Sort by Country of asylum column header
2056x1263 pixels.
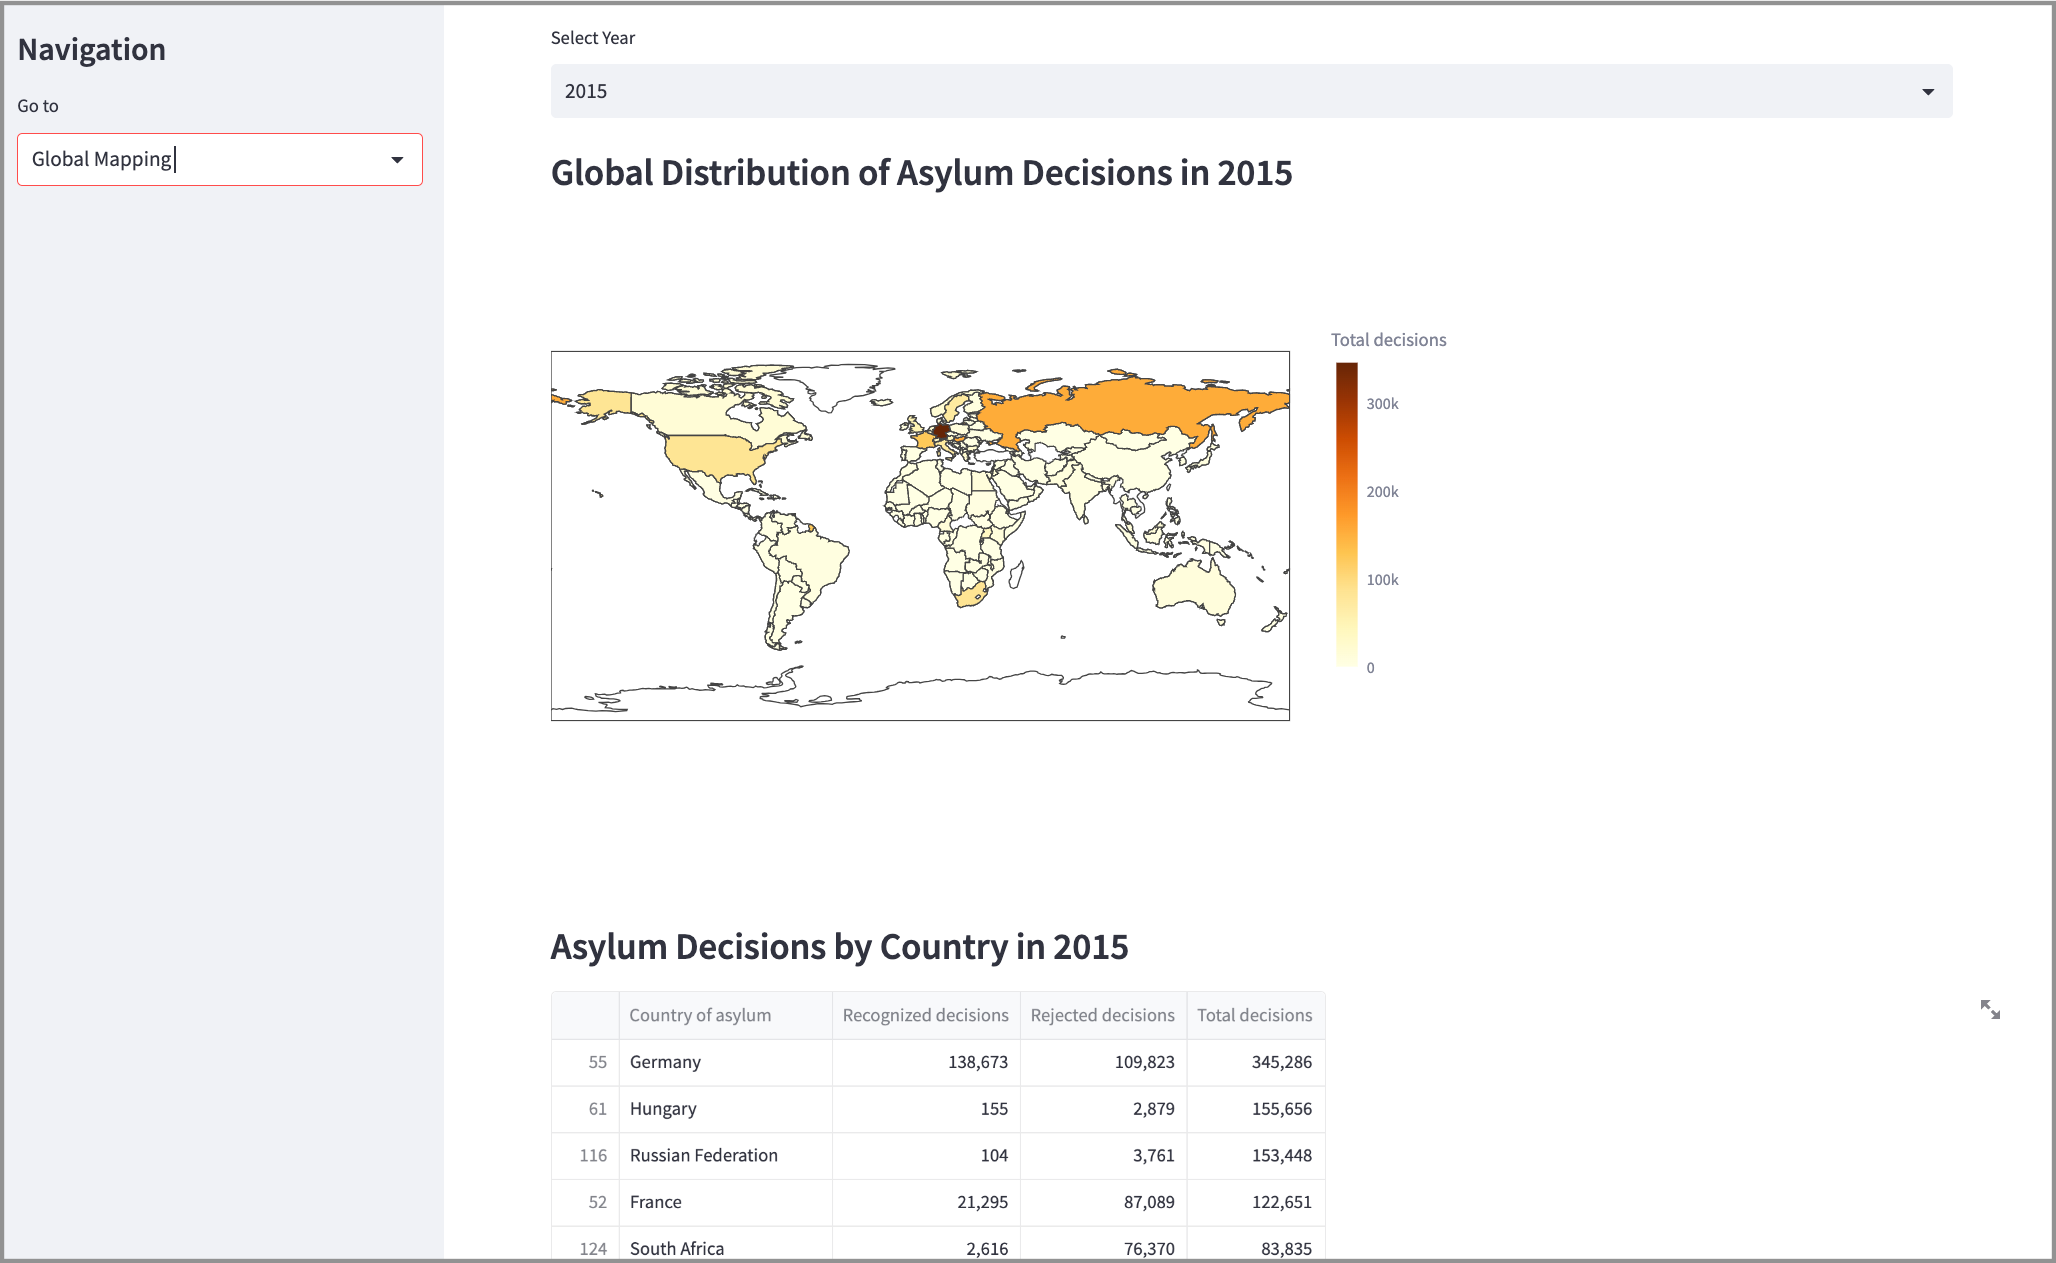[x=700, y=1016]
